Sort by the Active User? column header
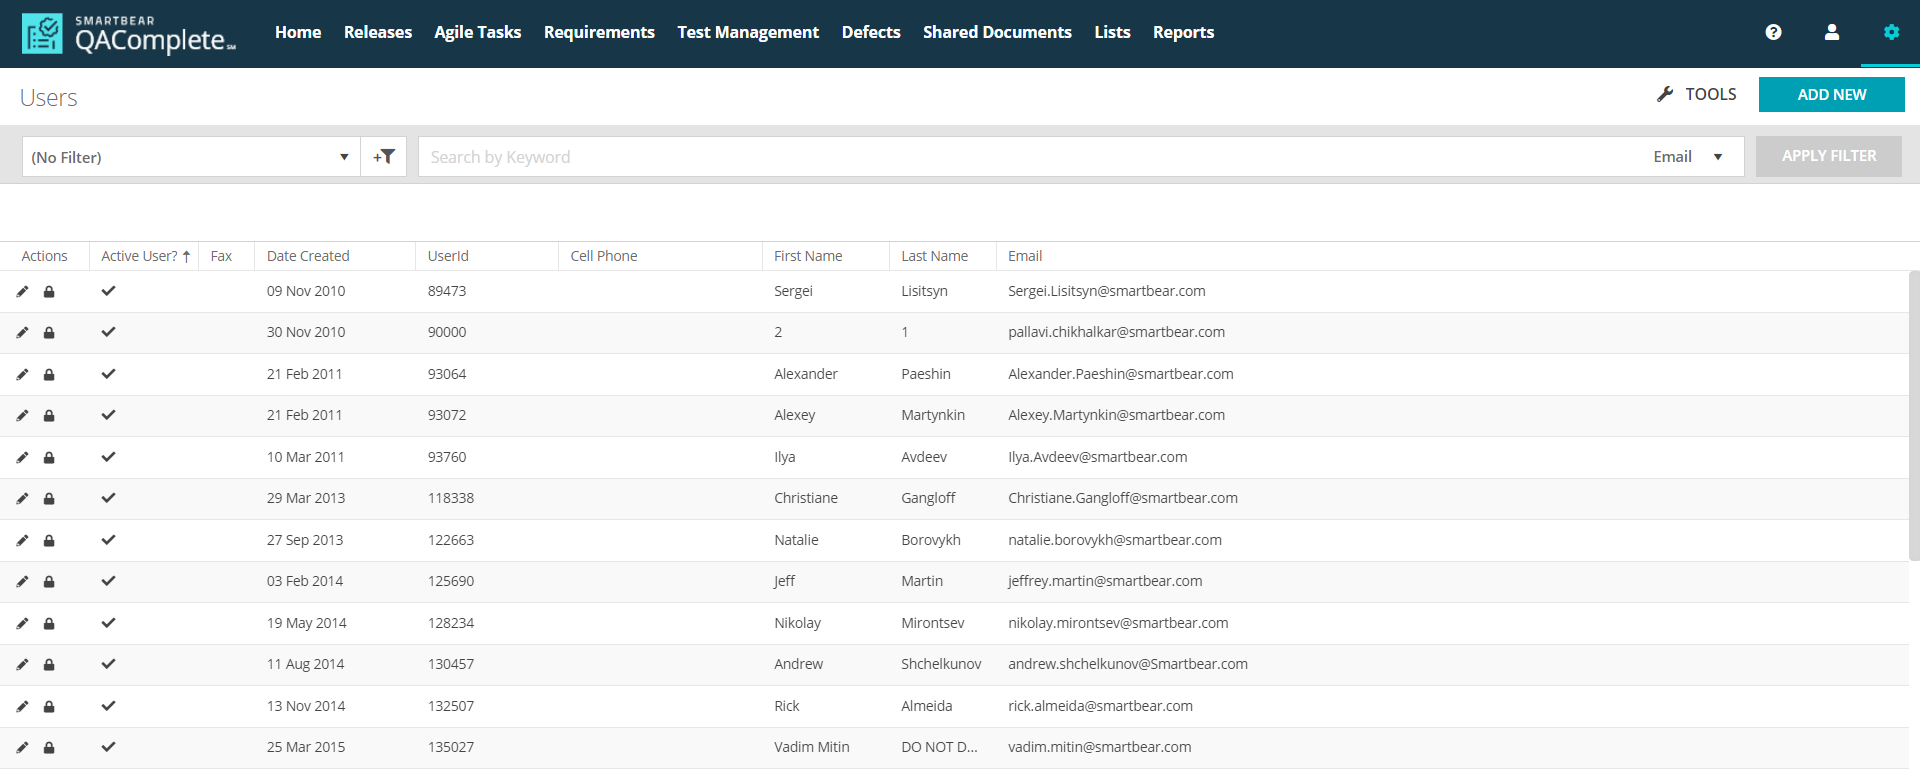Viewport: 1920px width, 781px height. coord(140,256)
